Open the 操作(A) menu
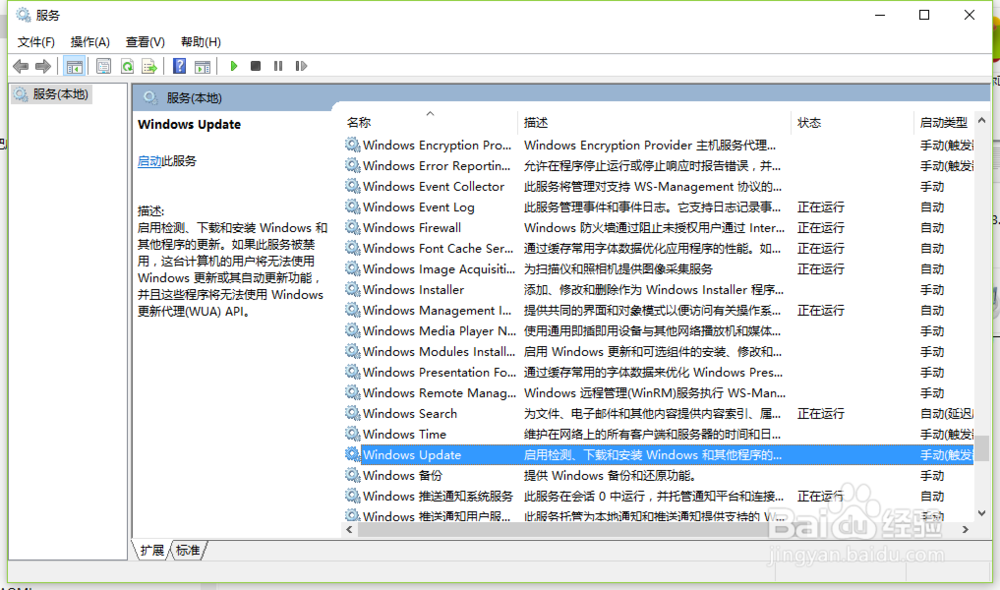 point(90,42)
